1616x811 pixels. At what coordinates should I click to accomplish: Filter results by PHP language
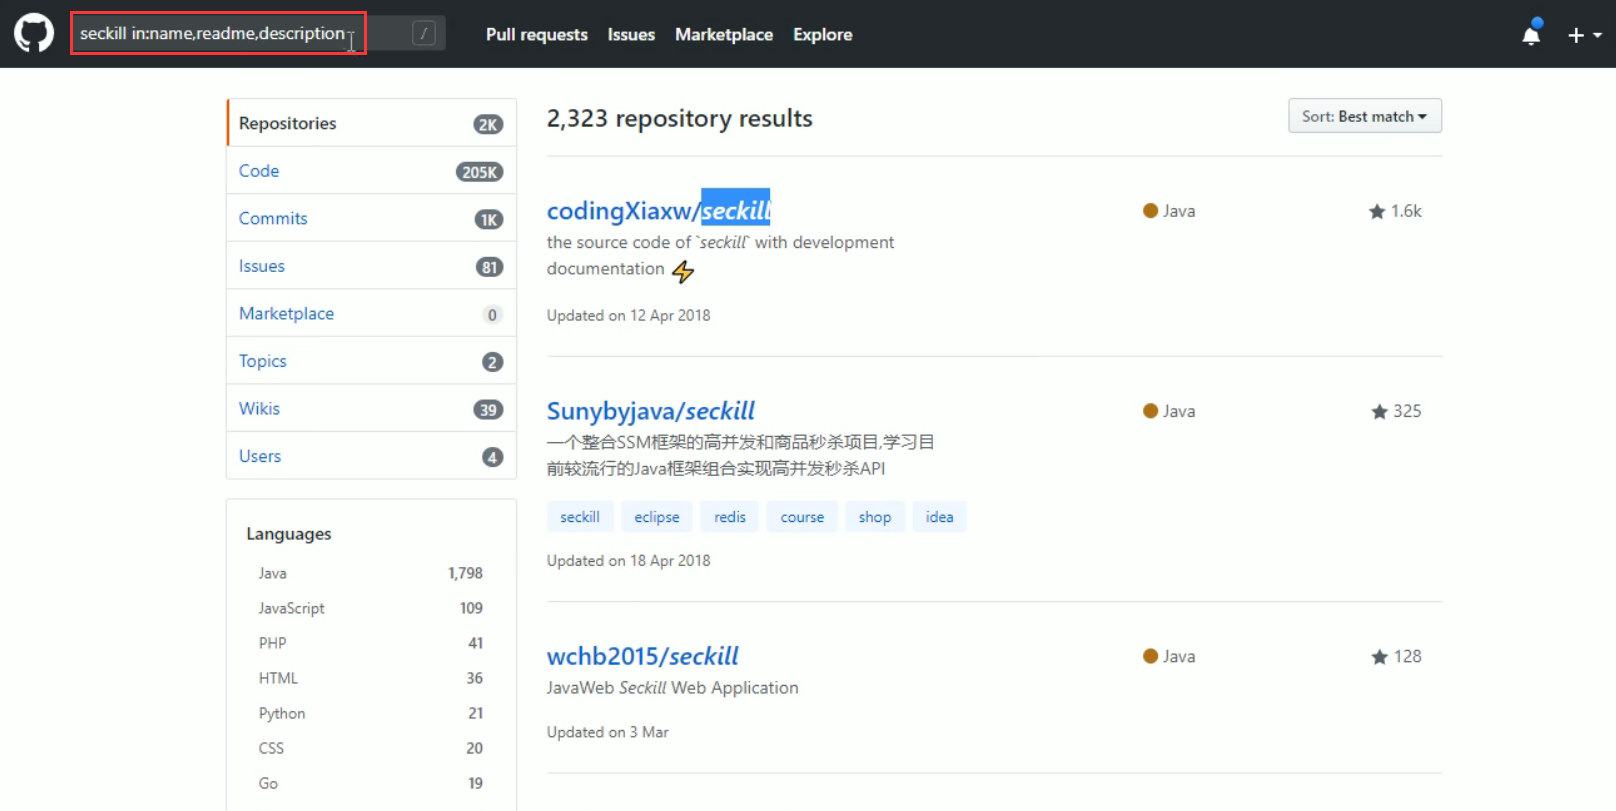pyautogui.click(x=370, y=643)
